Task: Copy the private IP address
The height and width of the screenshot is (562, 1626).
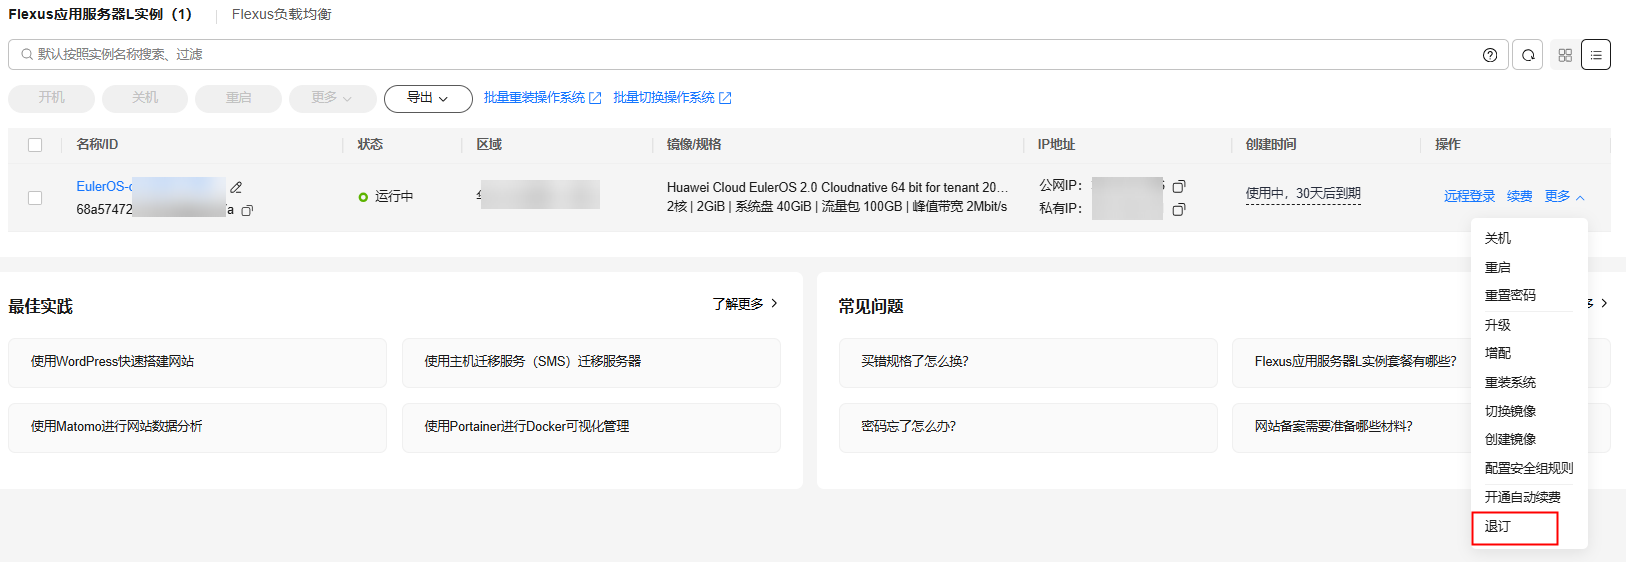Action: coord(1179,209)
